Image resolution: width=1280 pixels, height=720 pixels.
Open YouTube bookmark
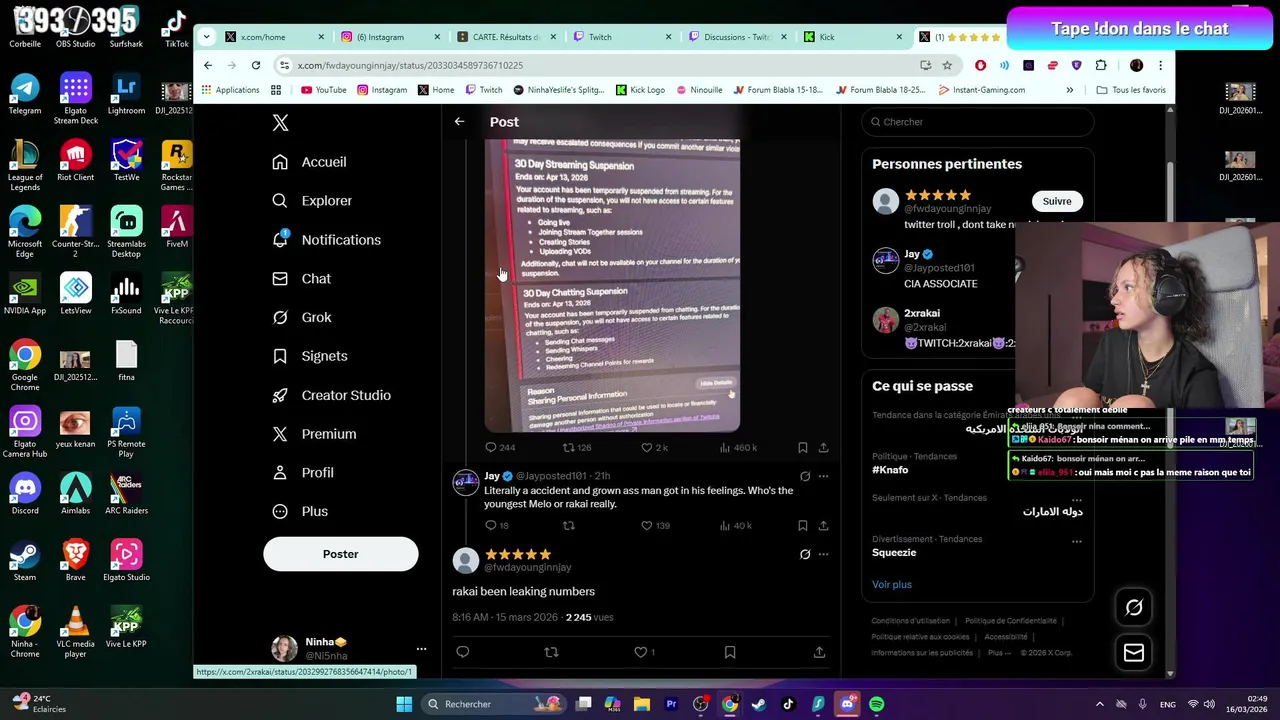coord(323,90)
